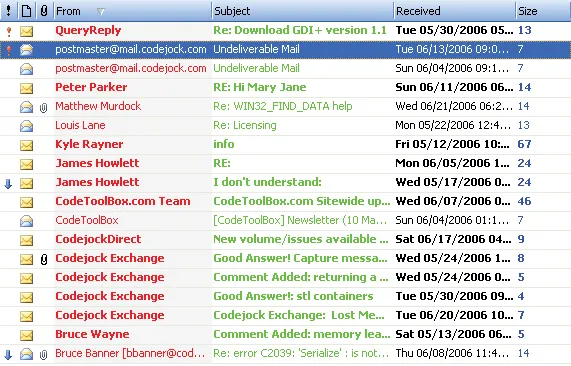The height and width of the screenshot is (366, 571).
Task: Open subject New volume/issues available
Action: pyautogui.click(x=301, y=239)
